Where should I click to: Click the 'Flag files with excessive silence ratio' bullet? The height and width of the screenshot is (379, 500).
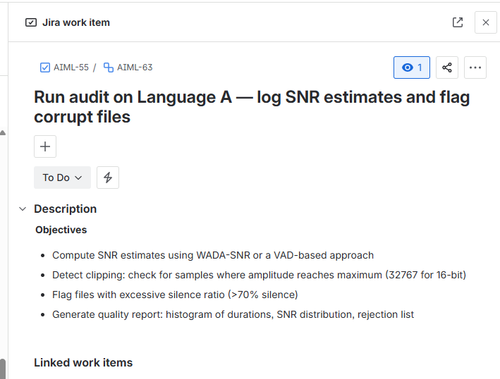(175, 295)
